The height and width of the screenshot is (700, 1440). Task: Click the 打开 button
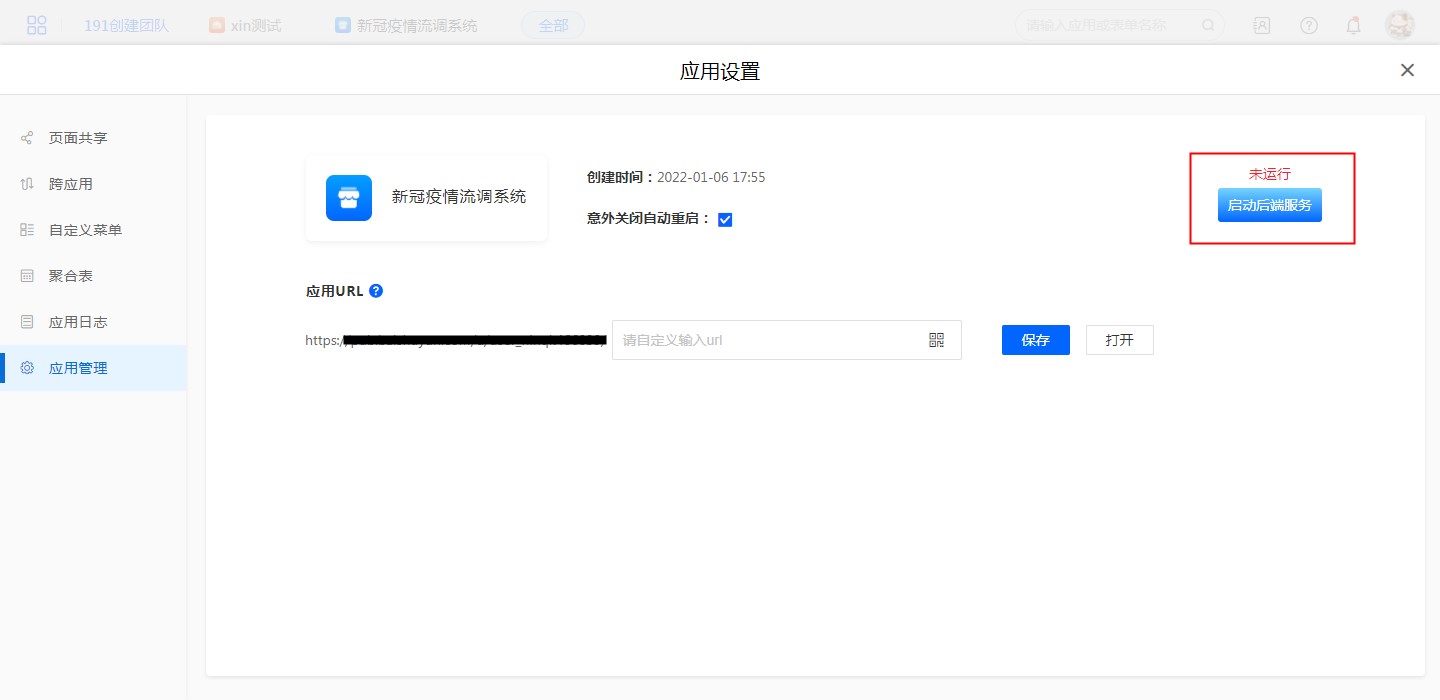[x=1119, y=340]
